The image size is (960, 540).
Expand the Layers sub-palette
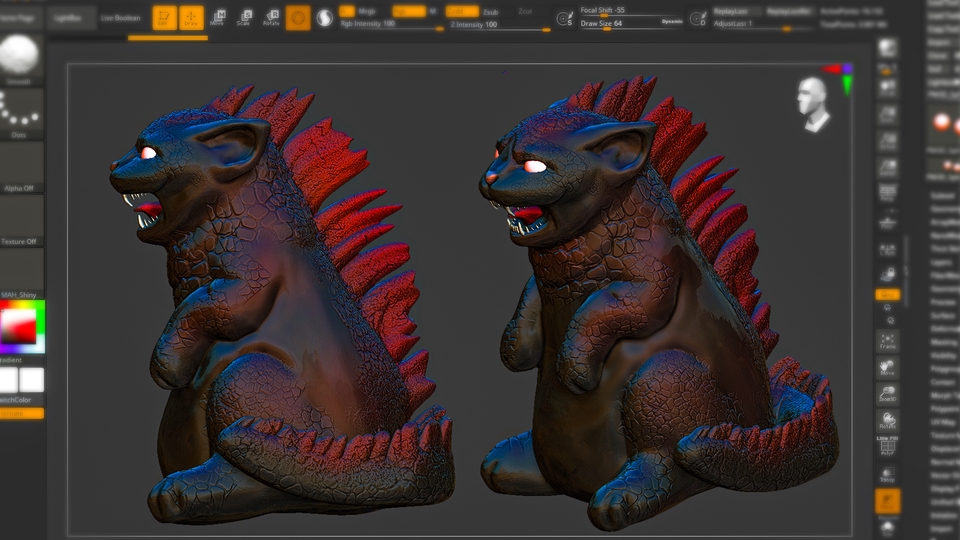942,262
